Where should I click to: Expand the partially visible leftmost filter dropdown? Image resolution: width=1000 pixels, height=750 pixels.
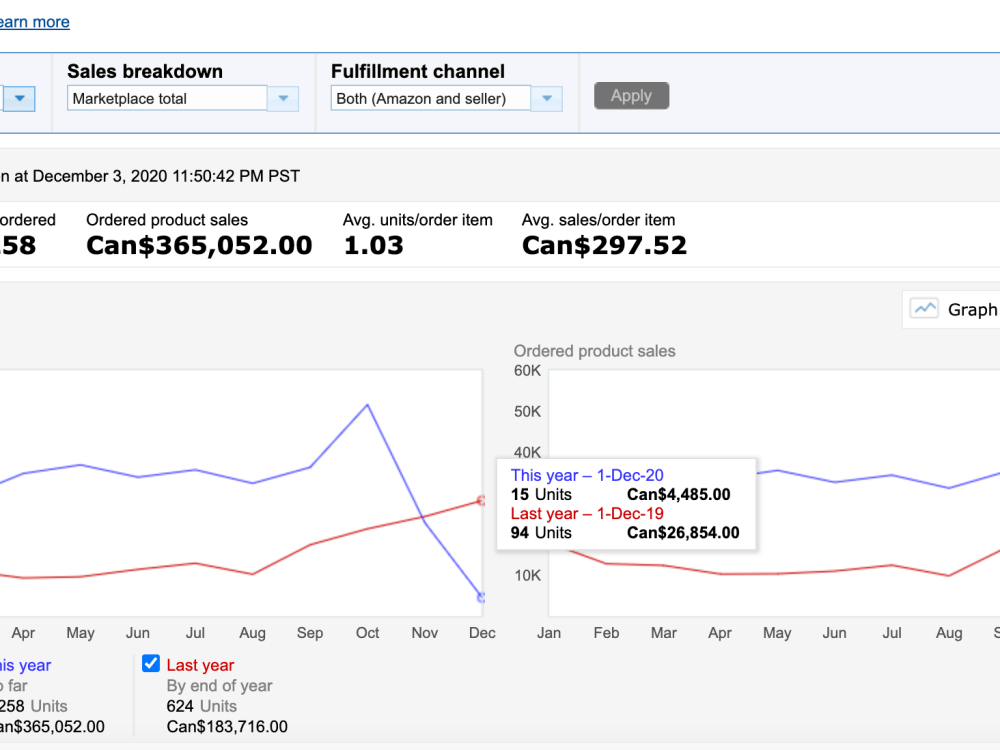pyautogui.click(x=19, y=99)
